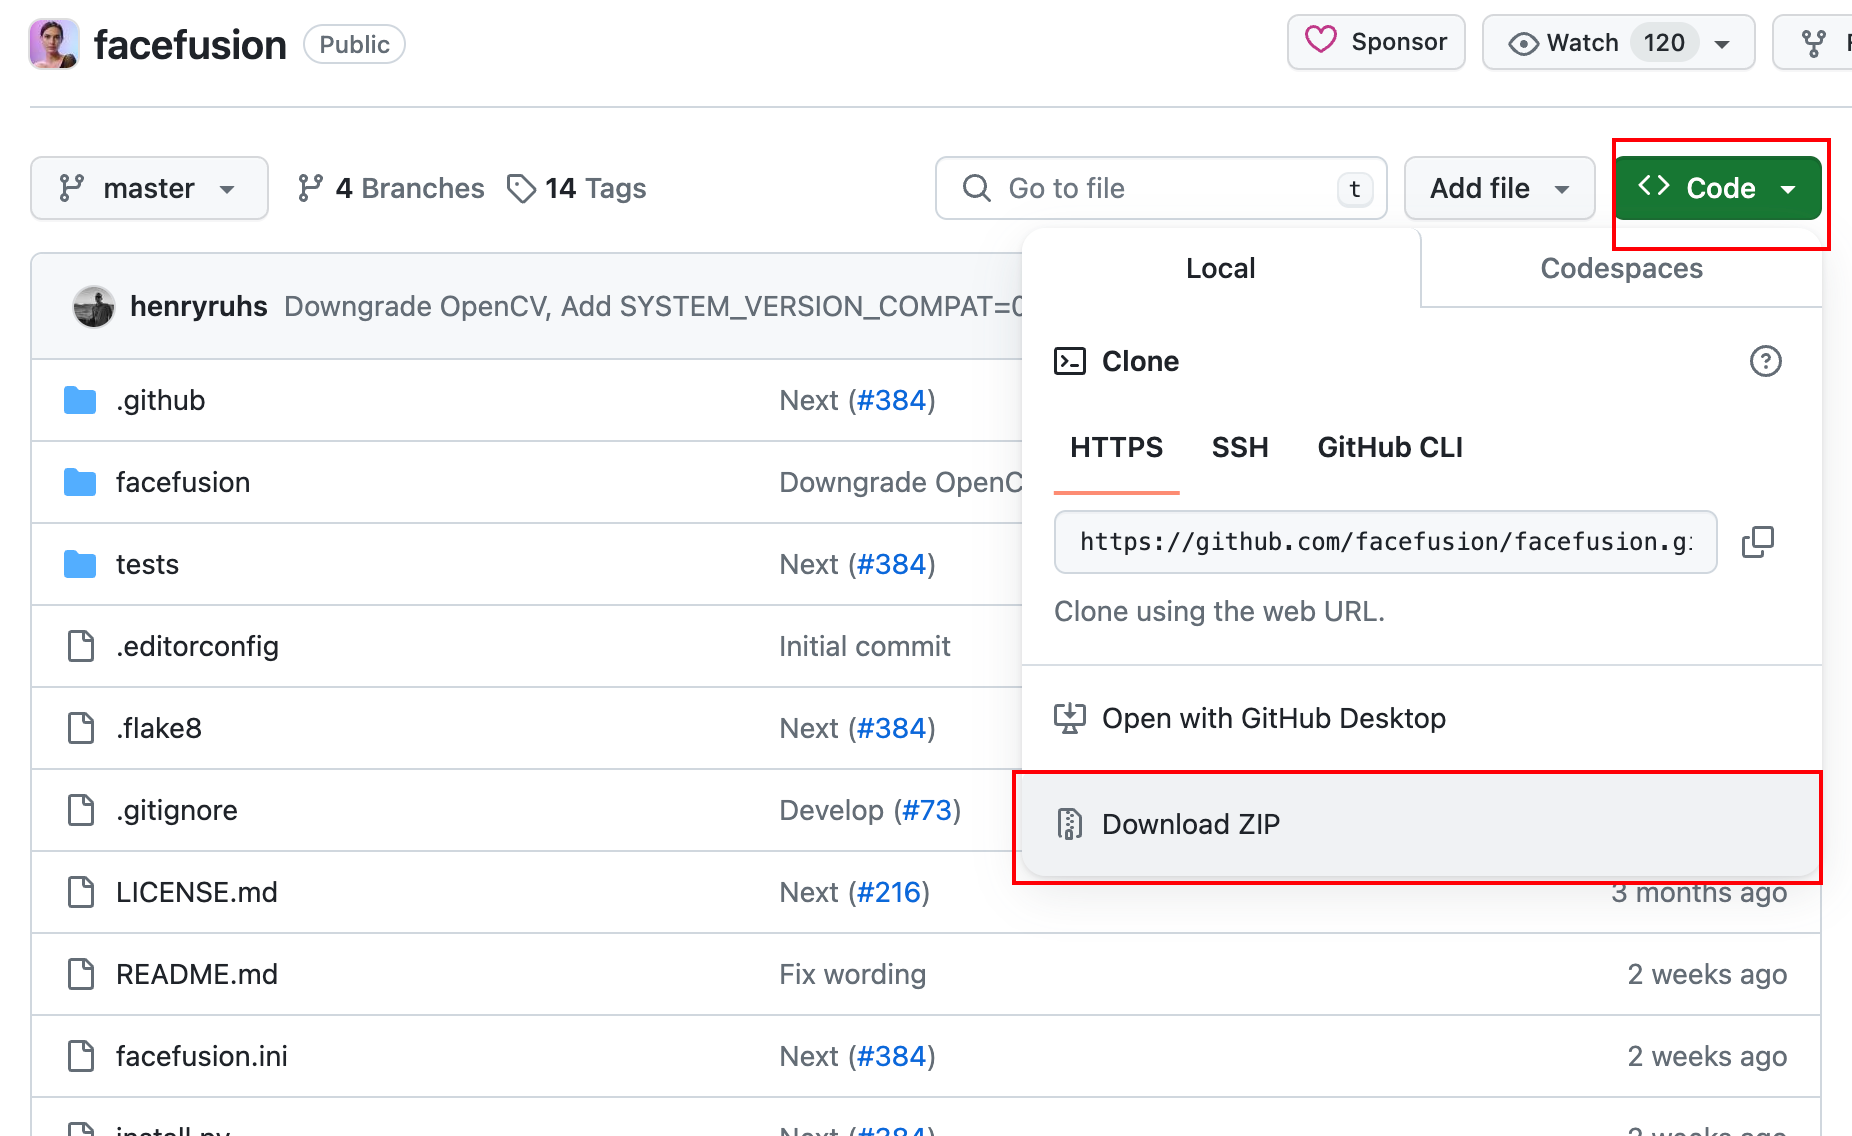Open the Fix wording commit message
Viewport: 1852px width, 1136px height.
click(853, 974)
